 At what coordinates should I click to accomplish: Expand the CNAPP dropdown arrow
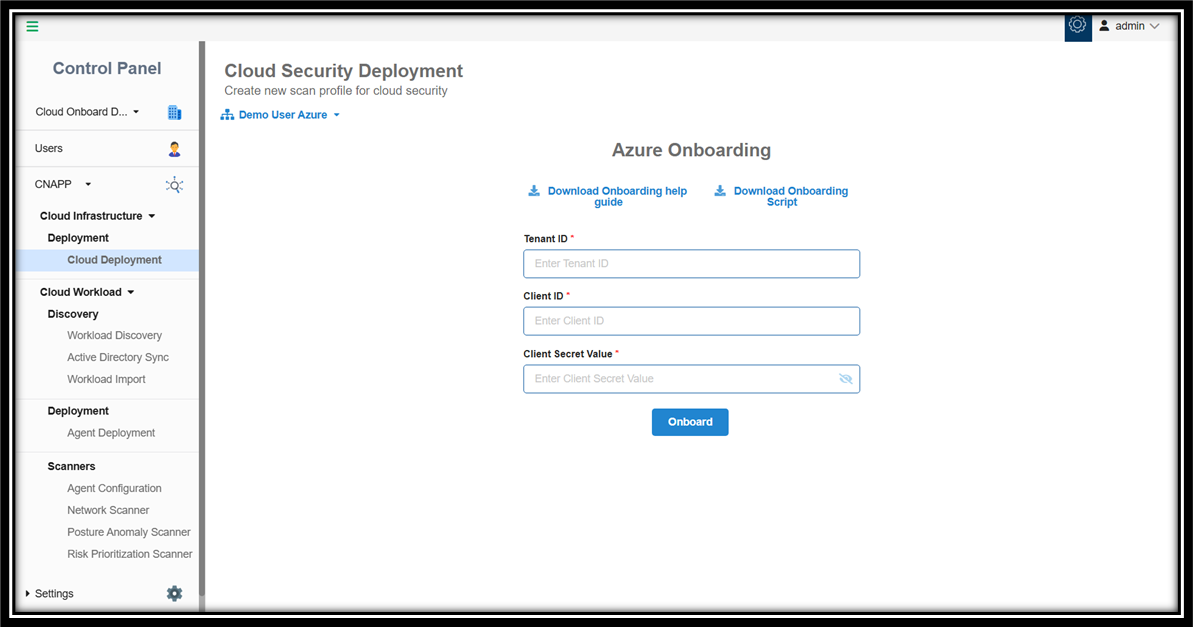(x=88, y=184)
